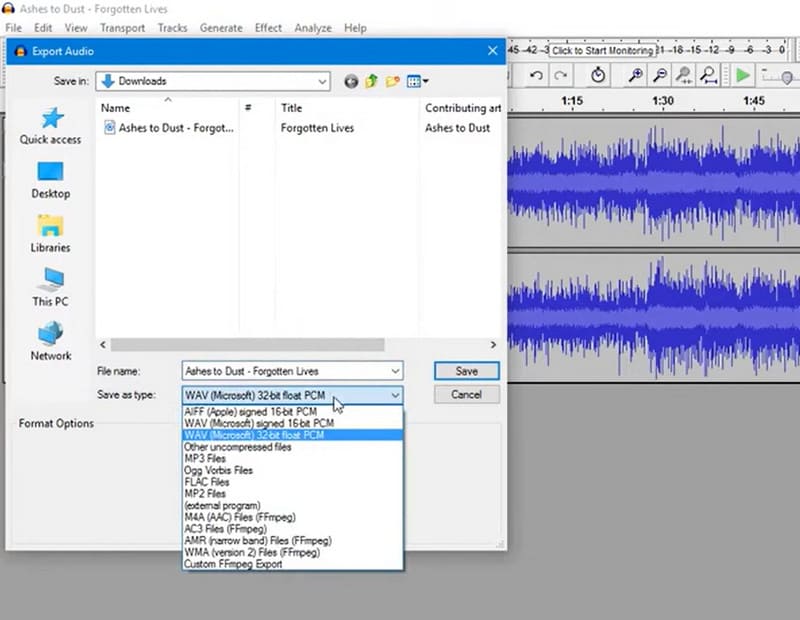
Task: Select the Zoom In tool
Action: pyautogui.click(x=636, y=75)
